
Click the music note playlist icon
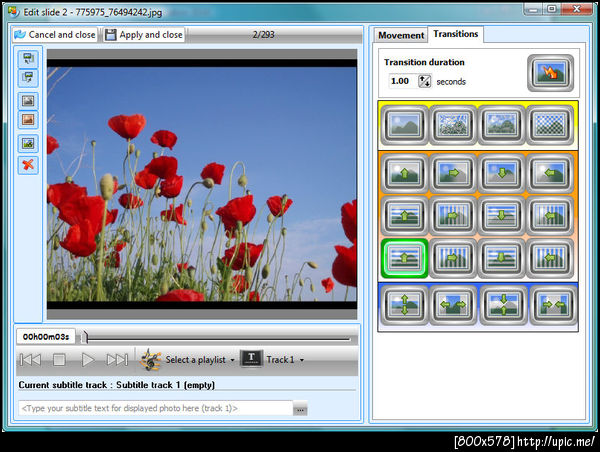[150, 360]
